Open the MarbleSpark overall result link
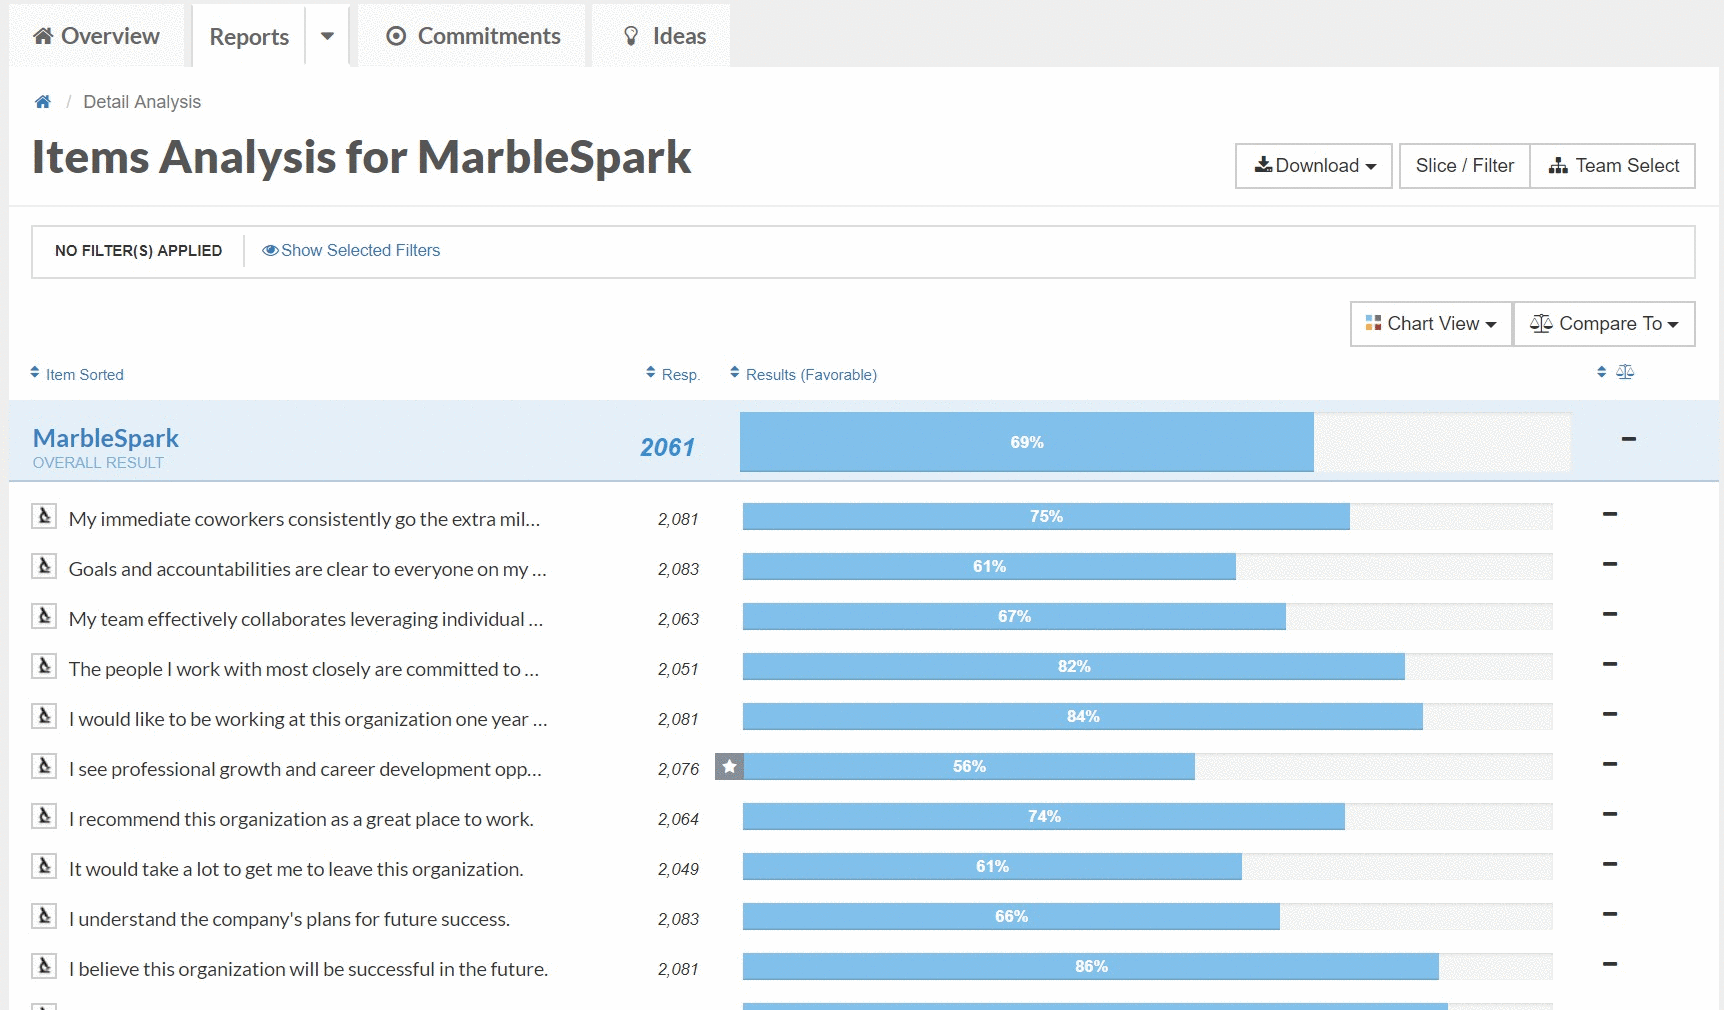Image resolution: width=1724 pixels, height=1010 pixels. pos(106,438)
